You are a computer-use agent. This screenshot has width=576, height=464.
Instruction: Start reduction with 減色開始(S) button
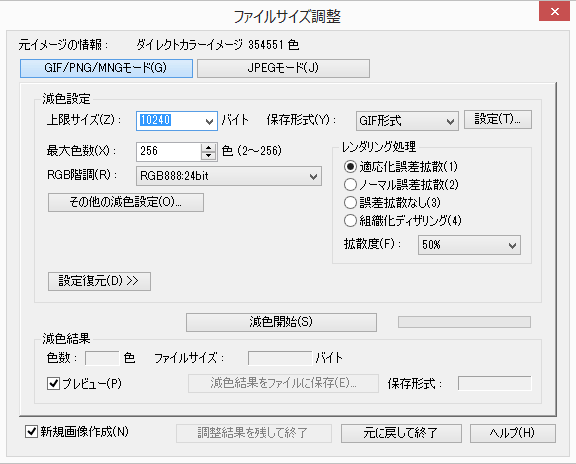[281, 322]
